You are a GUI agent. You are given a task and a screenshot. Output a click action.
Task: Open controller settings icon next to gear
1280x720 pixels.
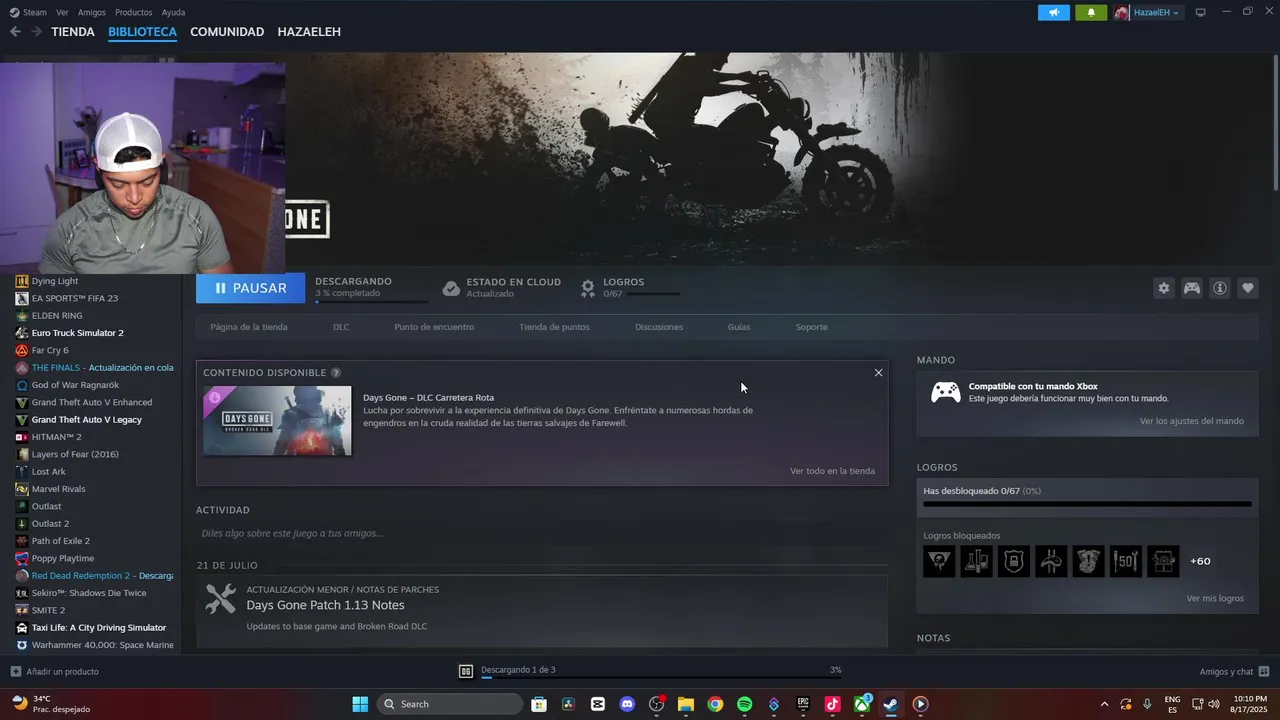(1192, 288)
